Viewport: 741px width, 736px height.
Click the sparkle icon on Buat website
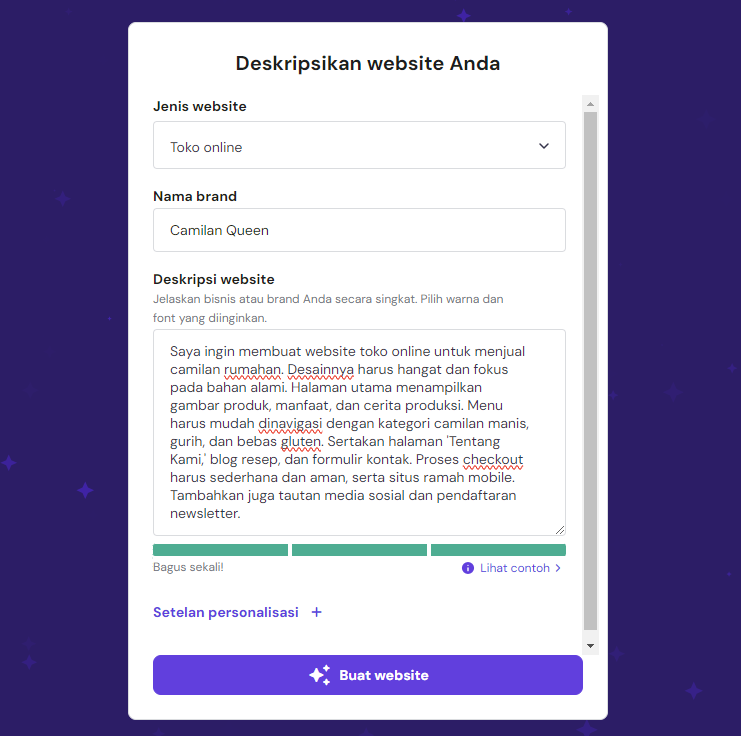coord(319,675)
